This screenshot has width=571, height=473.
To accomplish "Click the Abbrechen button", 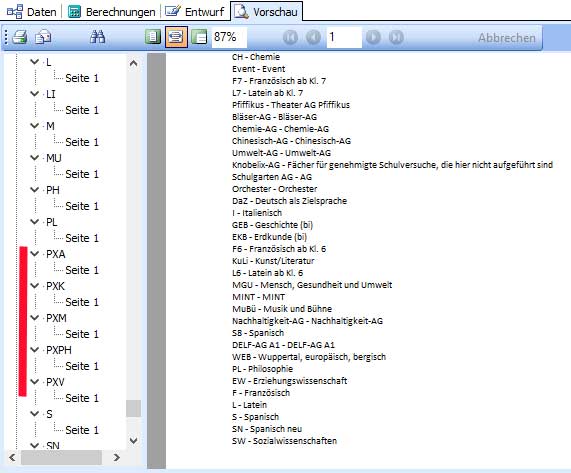I will click(507, 38).
